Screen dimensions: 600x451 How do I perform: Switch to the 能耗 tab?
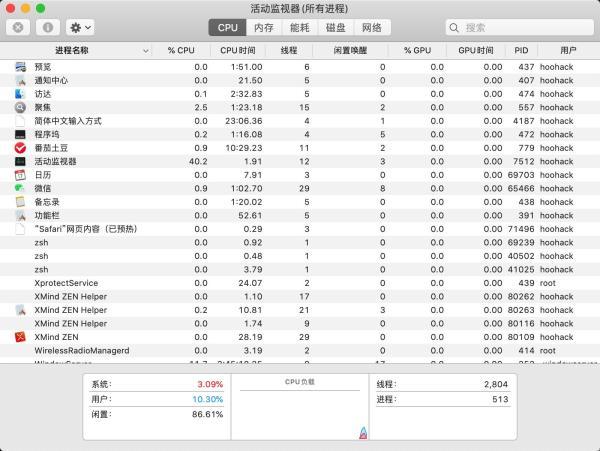[299, 28]
